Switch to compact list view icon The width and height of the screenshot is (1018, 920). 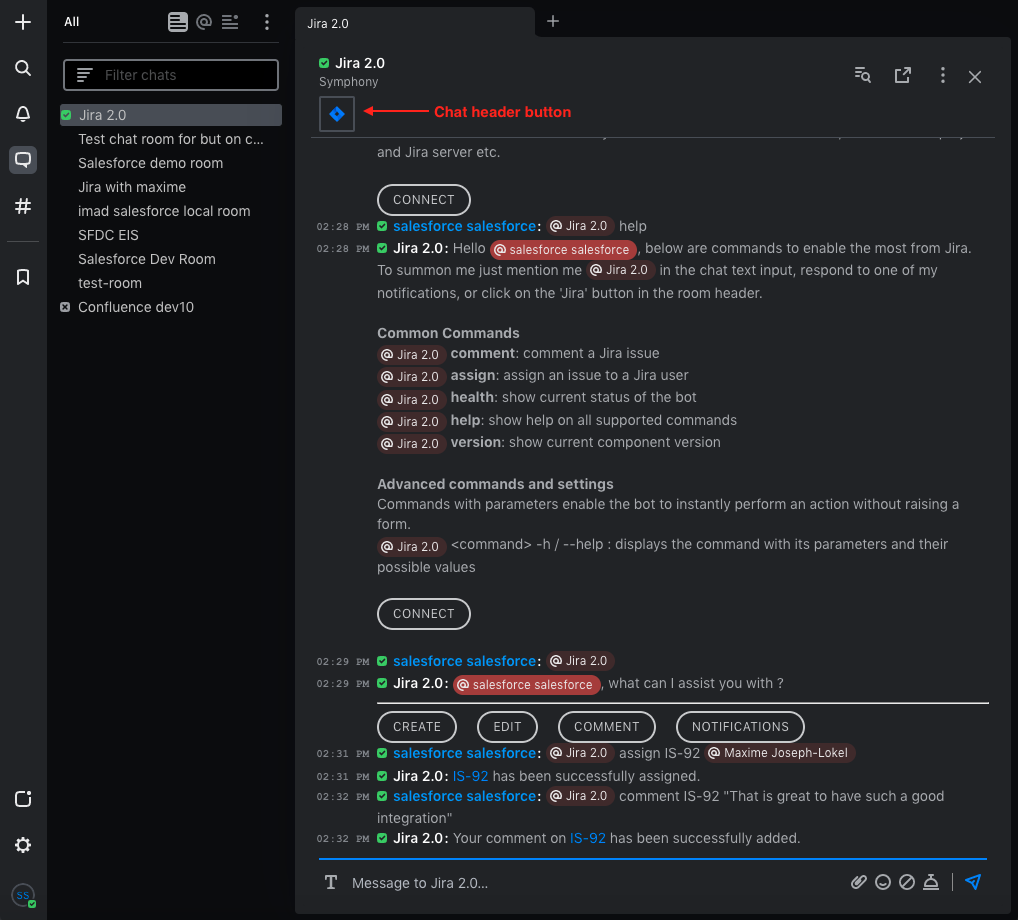tap(230, 22)
